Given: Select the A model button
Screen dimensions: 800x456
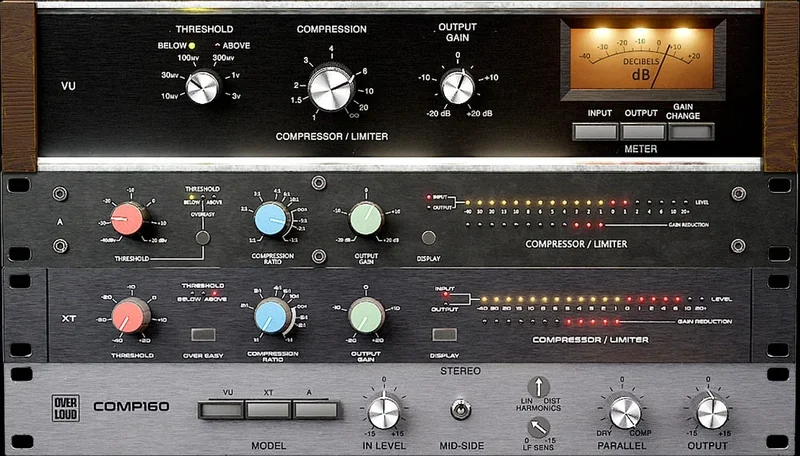Looking at the screenshot, I should click(x=316, y=410).
